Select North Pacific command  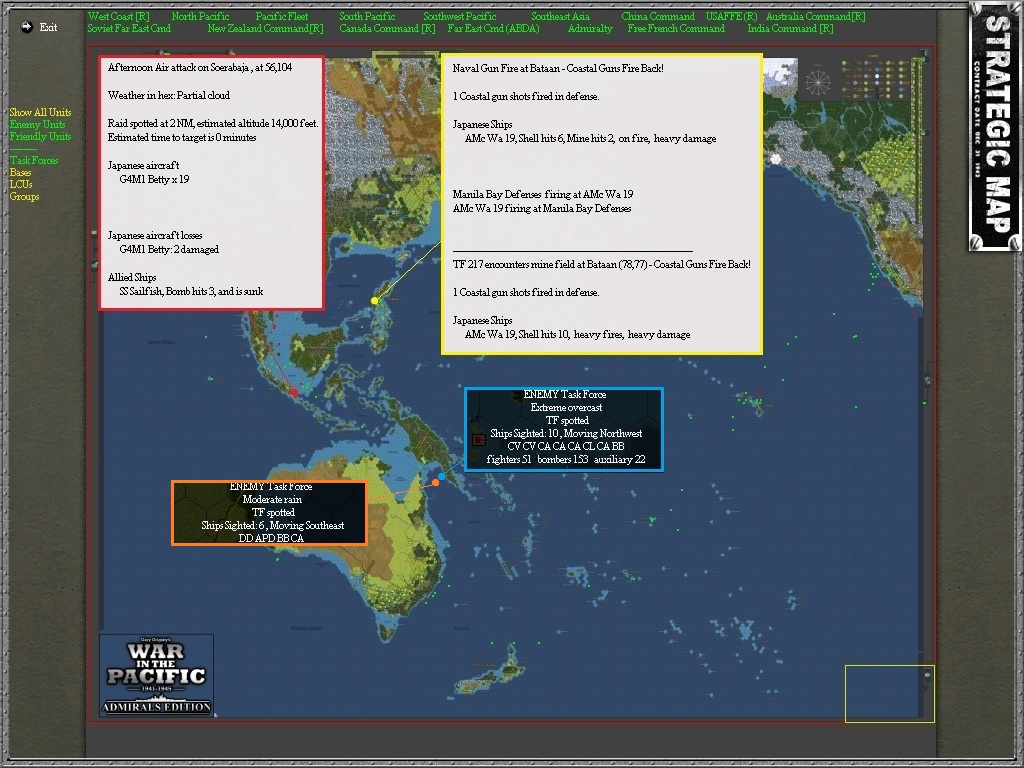200,16
